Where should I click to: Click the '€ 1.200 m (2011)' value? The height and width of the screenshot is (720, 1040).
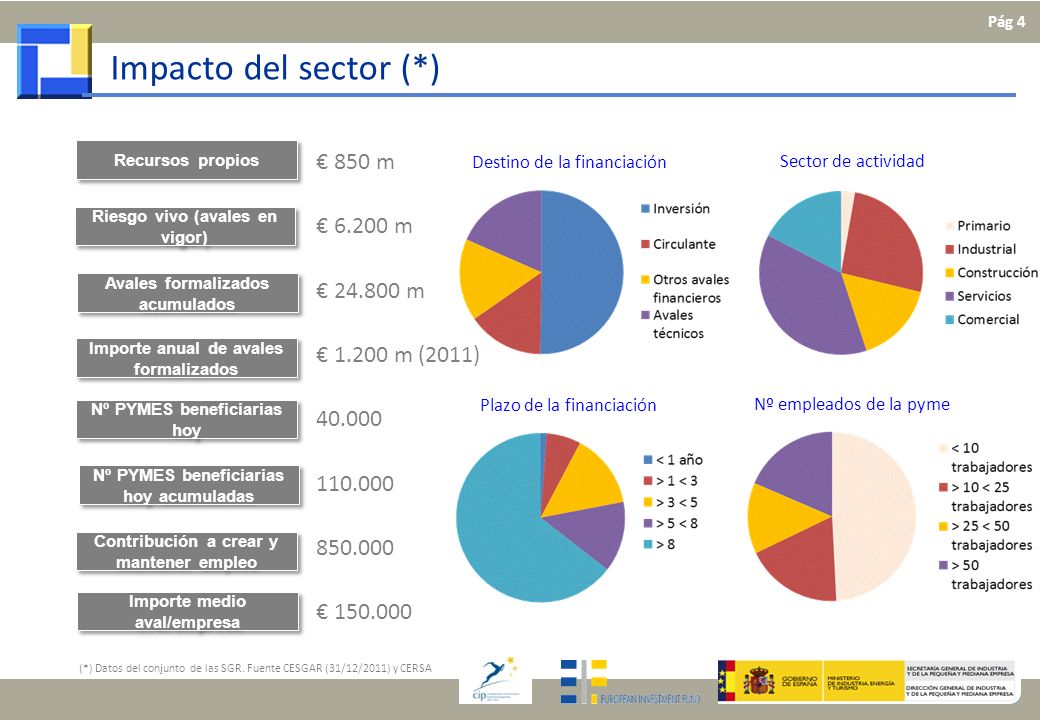(x=398, y=355)
